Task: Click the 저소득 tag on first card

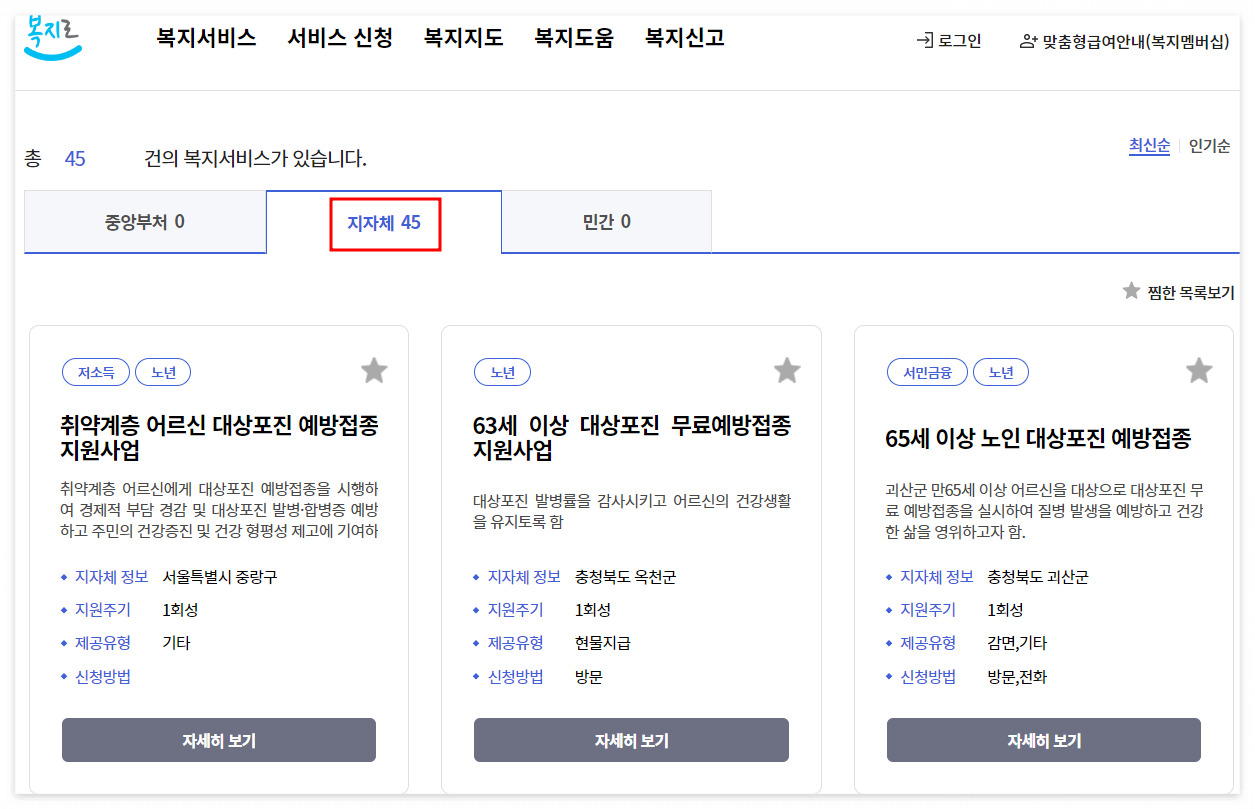Action: coord(96,373)
